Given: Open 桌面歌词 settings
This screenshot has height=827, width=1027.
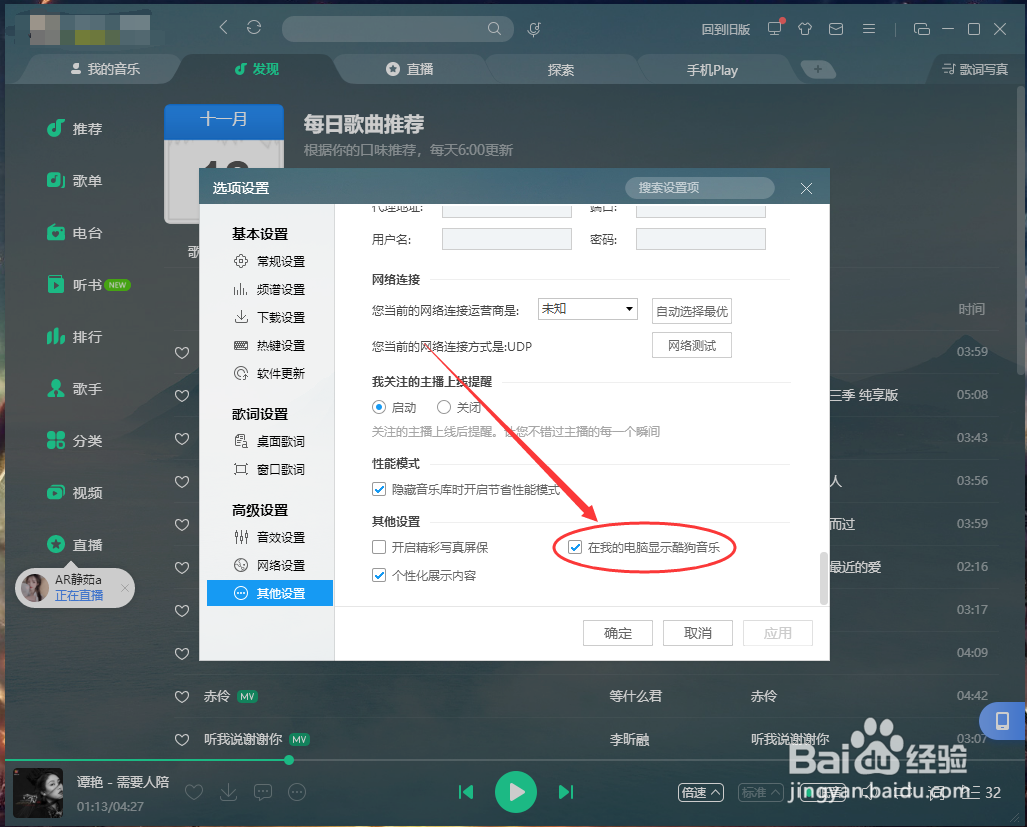Looking at the screenshot, I should pyautogui.click(x=269, y=441).
